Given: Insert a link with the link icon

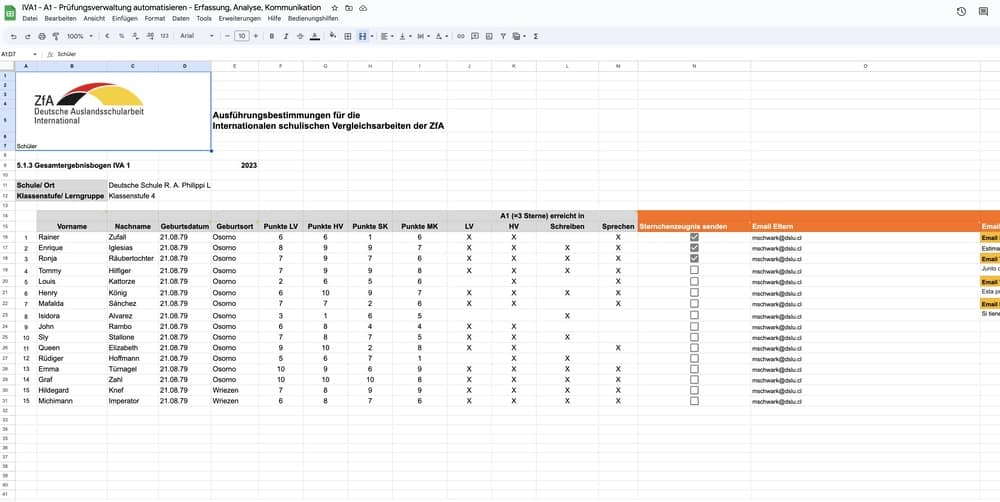Looking at the screenshot, I should pos(460,36).
